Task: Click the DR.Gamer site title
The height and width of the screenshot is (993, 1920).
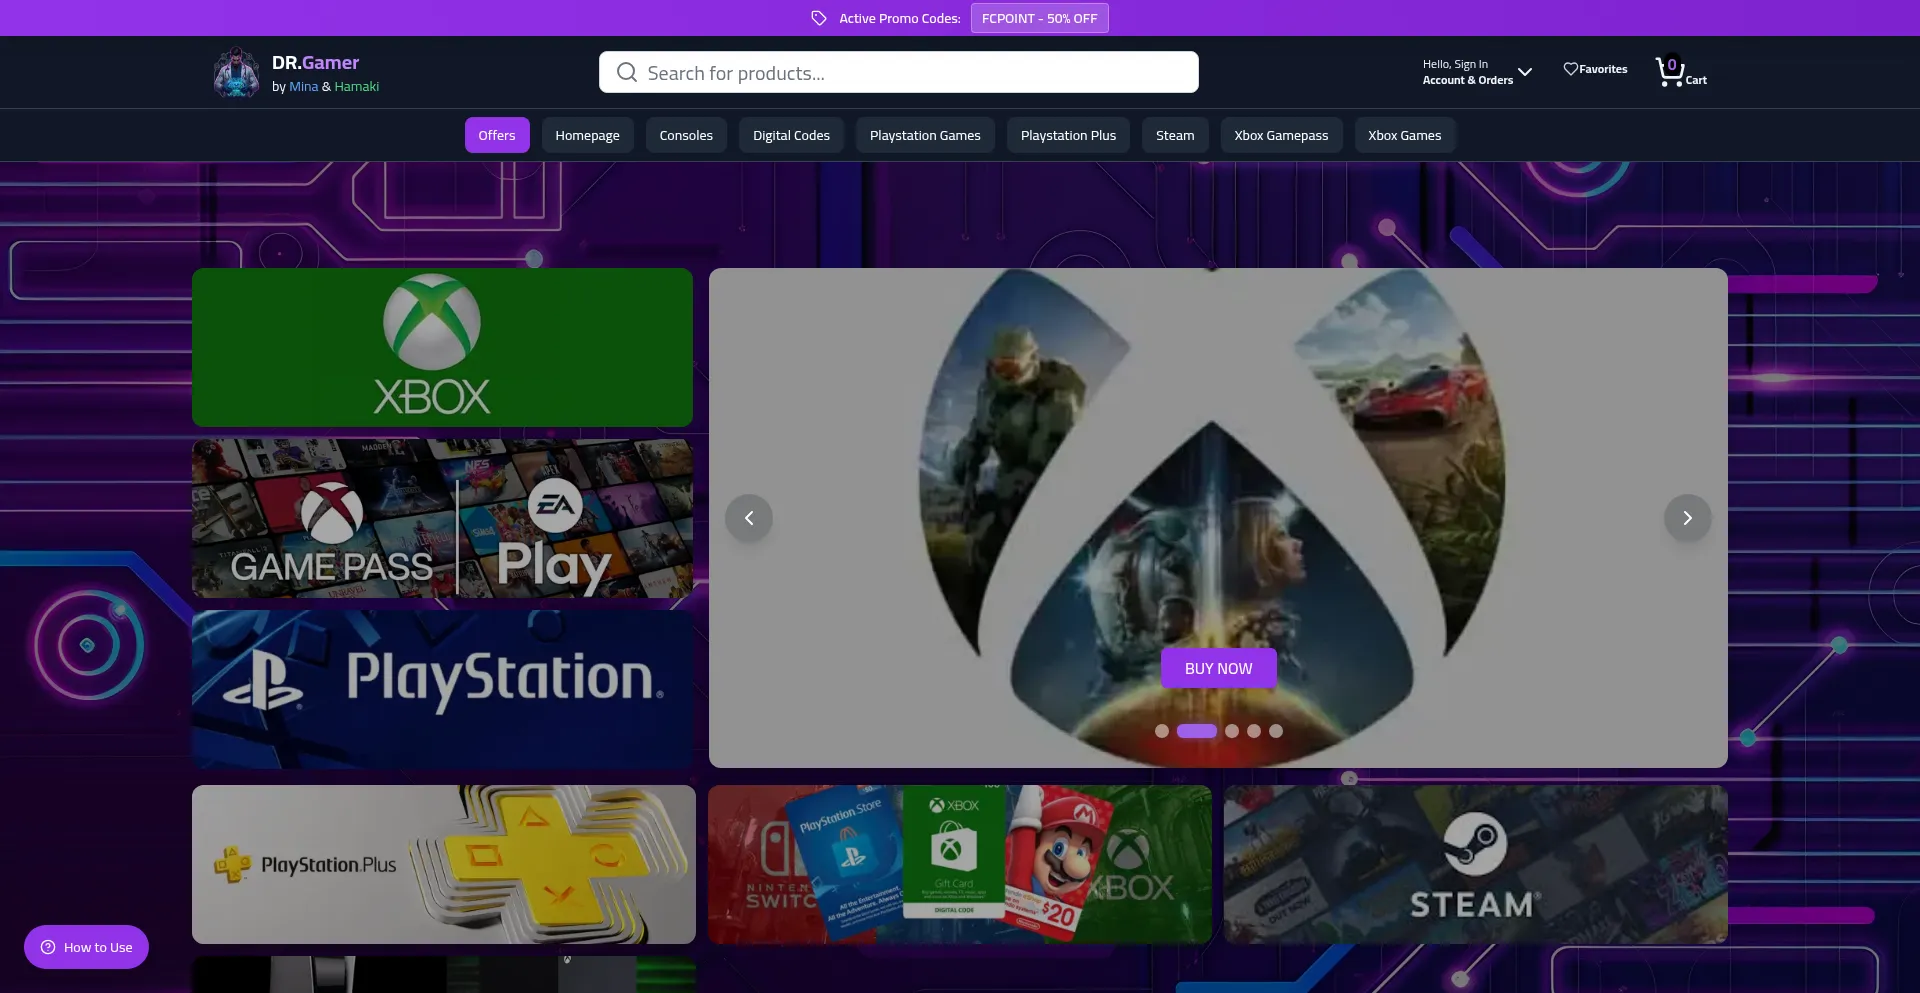Action: click(315, 62)
